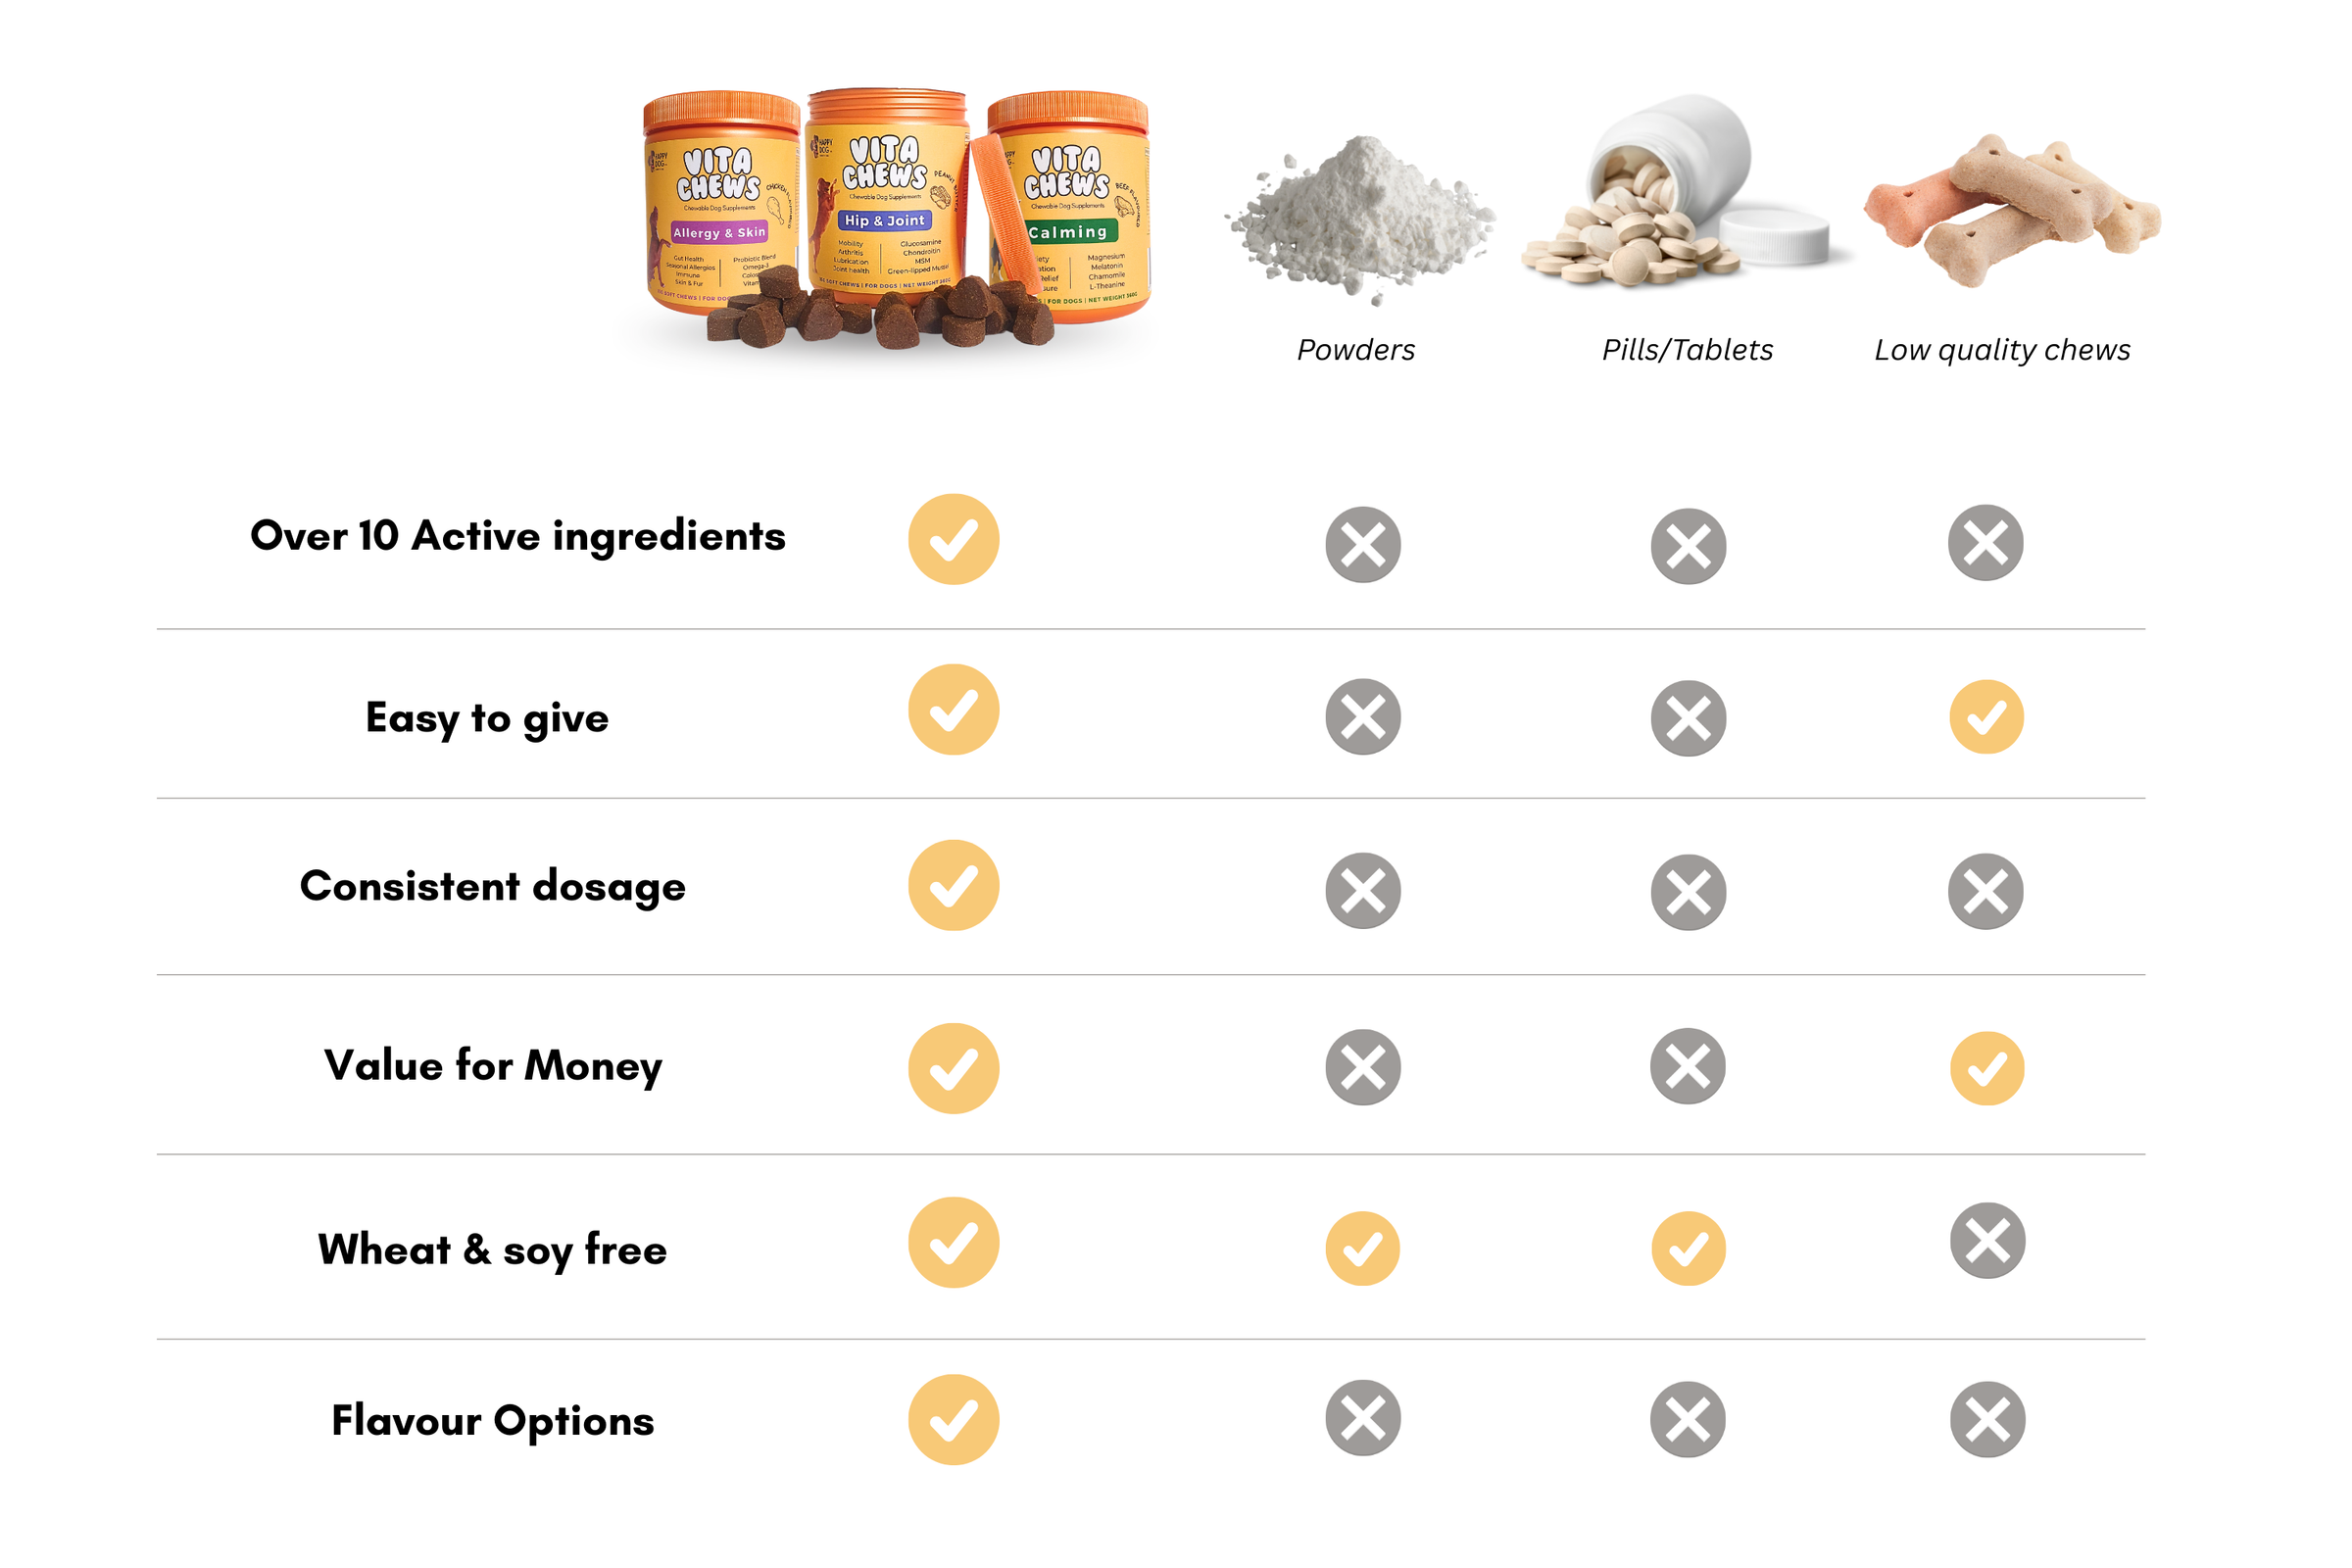2352x1568 pixels.
Task: Click the Vita Chews checkmark for Easy to give
Action: (953, 709)
